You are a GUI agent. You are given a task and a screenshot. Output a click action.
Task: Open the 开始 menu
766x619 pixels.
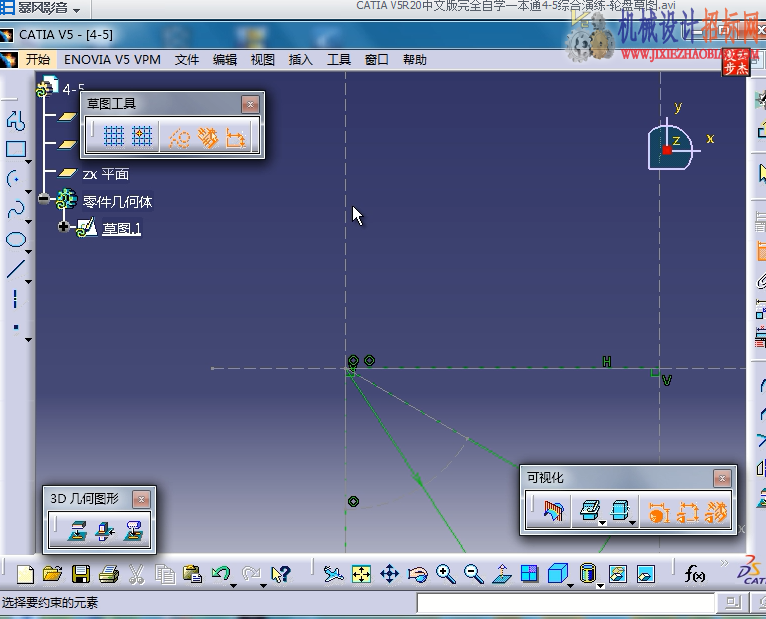37,60
